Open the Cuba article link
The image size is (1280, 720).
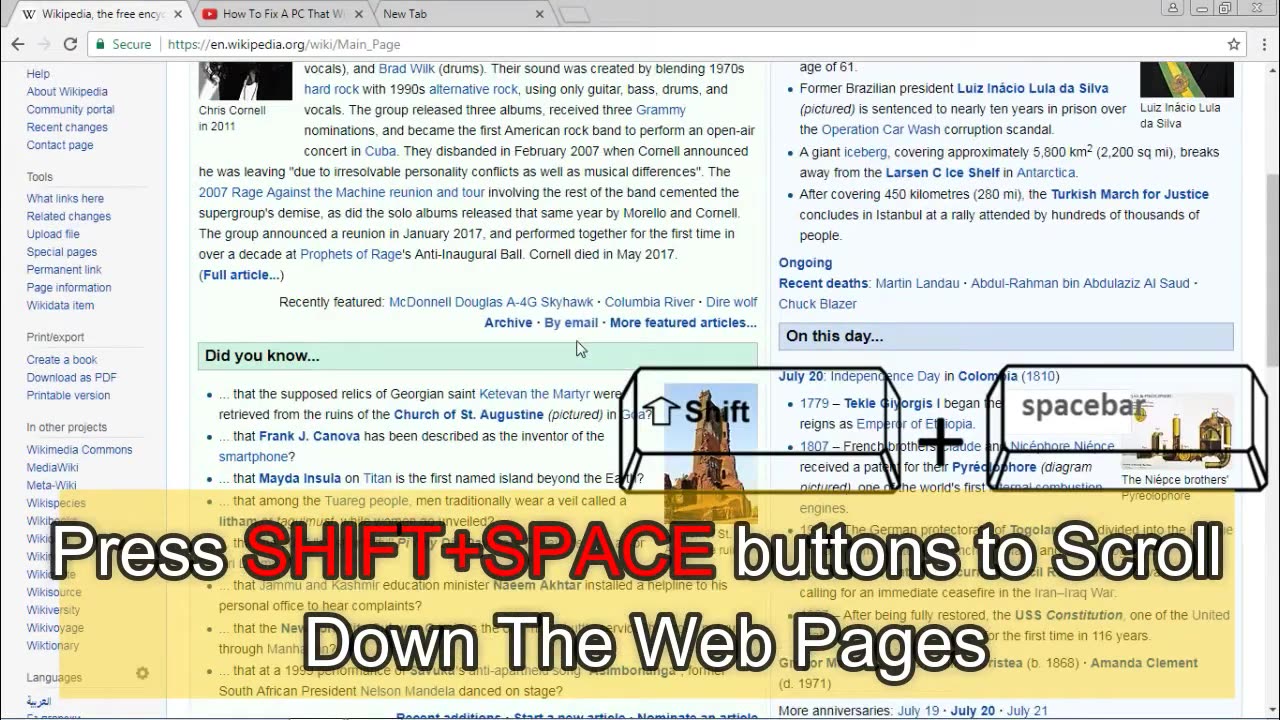[x=380, y=151]
